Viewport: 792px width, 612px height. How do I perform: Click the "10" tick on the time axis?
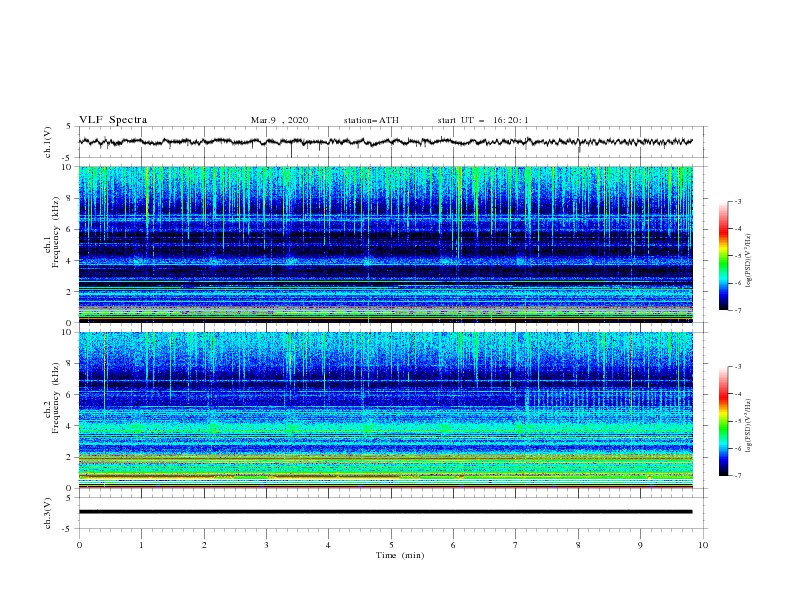click(703, 545)
